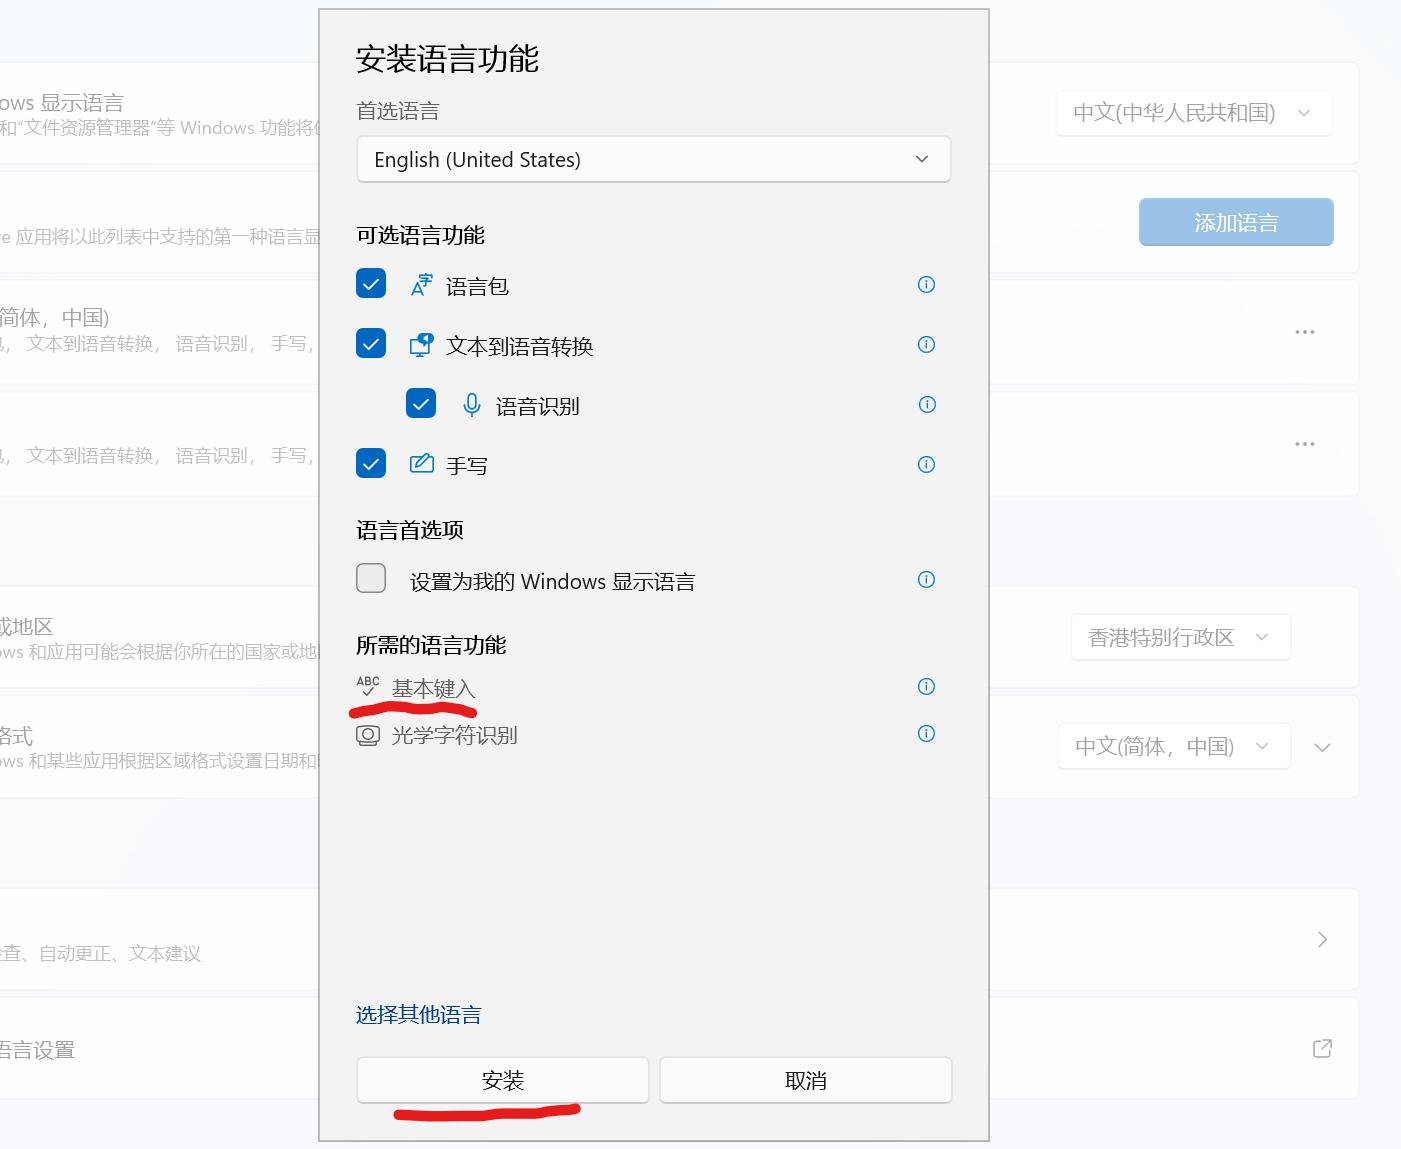Image resolution: width=1401 pixels, height=1149 pixels.
Task: Open the info tooltip next to 基本键入
Action: (x=925, y=687)
